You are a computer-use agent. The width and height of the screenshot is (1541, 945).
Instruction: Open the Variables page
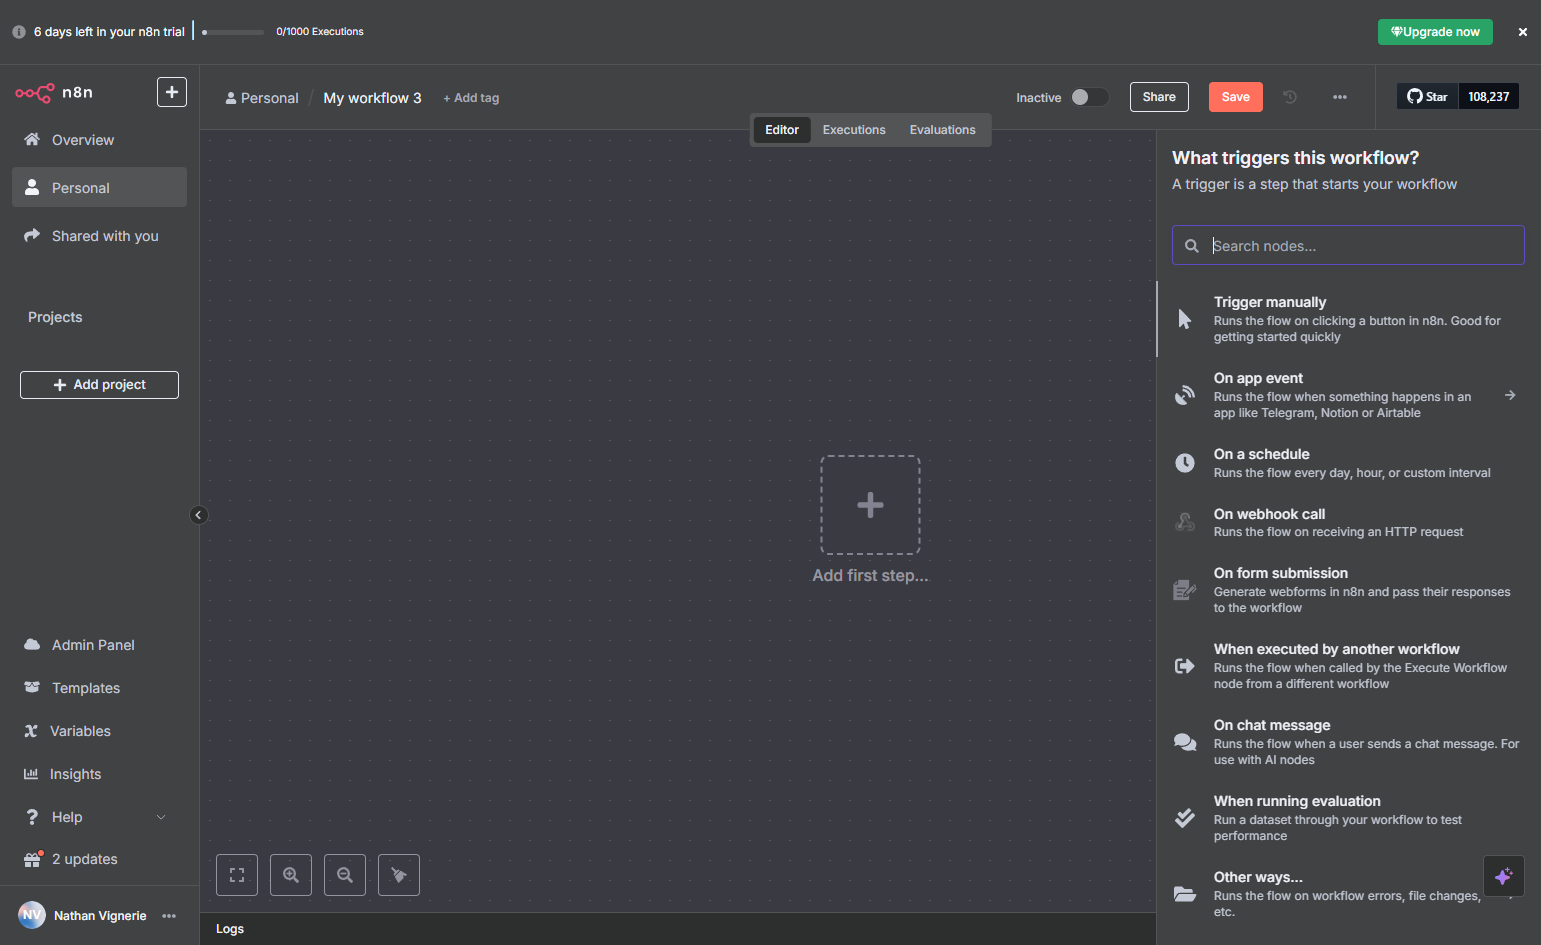point(99,731)
